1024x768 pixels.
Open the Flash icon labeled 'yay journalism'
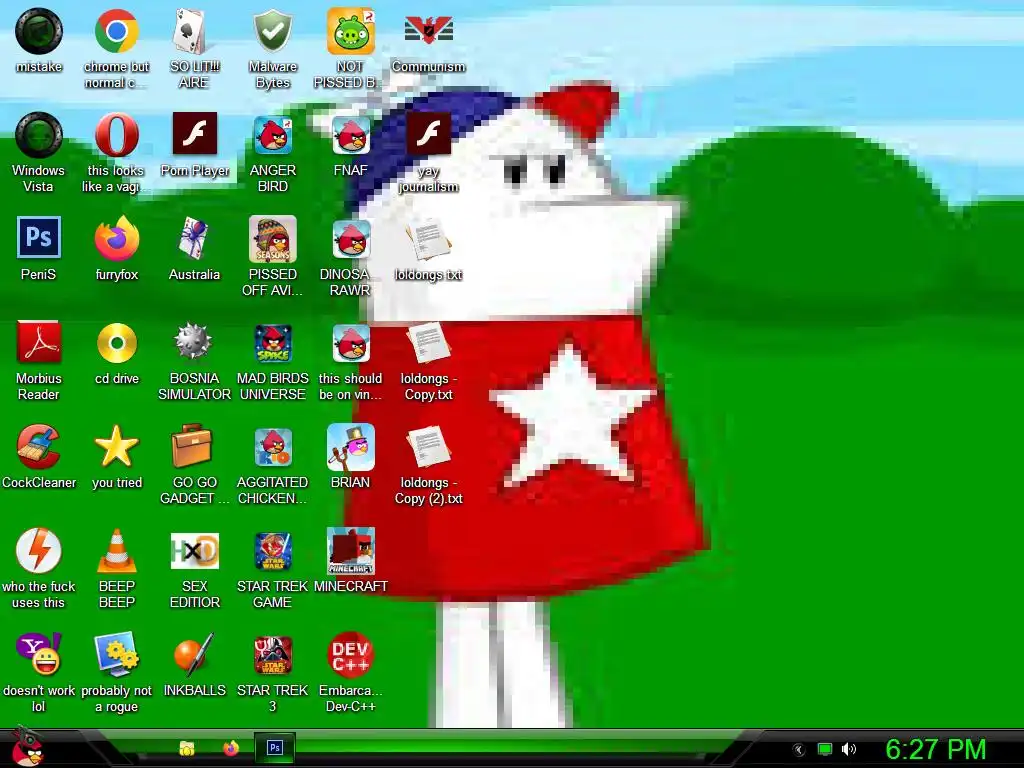(428, 133)
